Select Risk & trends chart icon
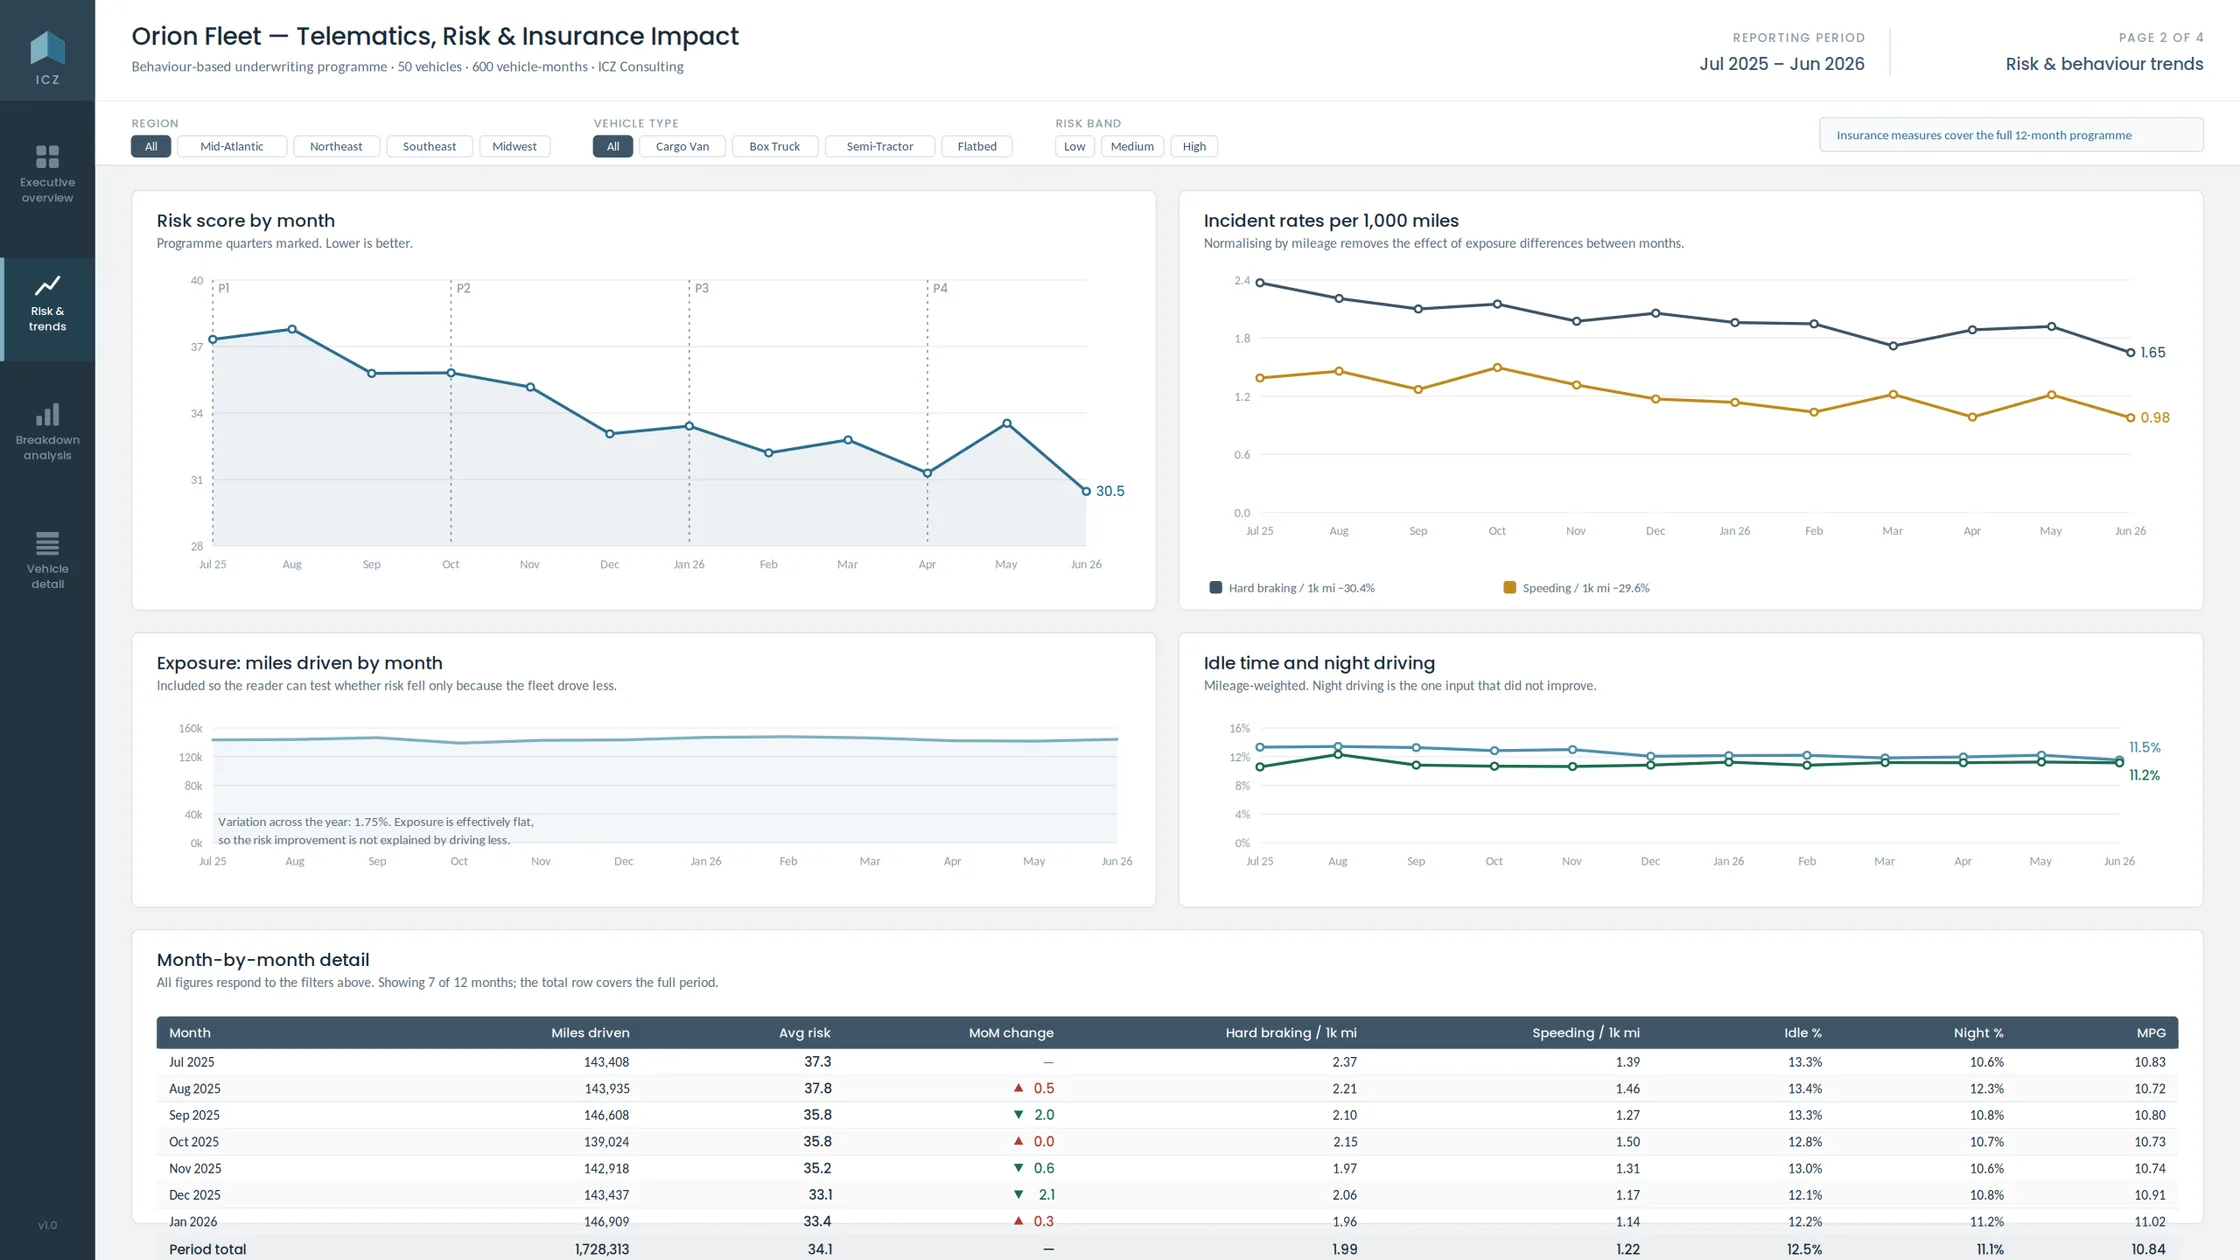Screen dimensions: 2240x1260 pyautogui.click(x=47, y=286)
